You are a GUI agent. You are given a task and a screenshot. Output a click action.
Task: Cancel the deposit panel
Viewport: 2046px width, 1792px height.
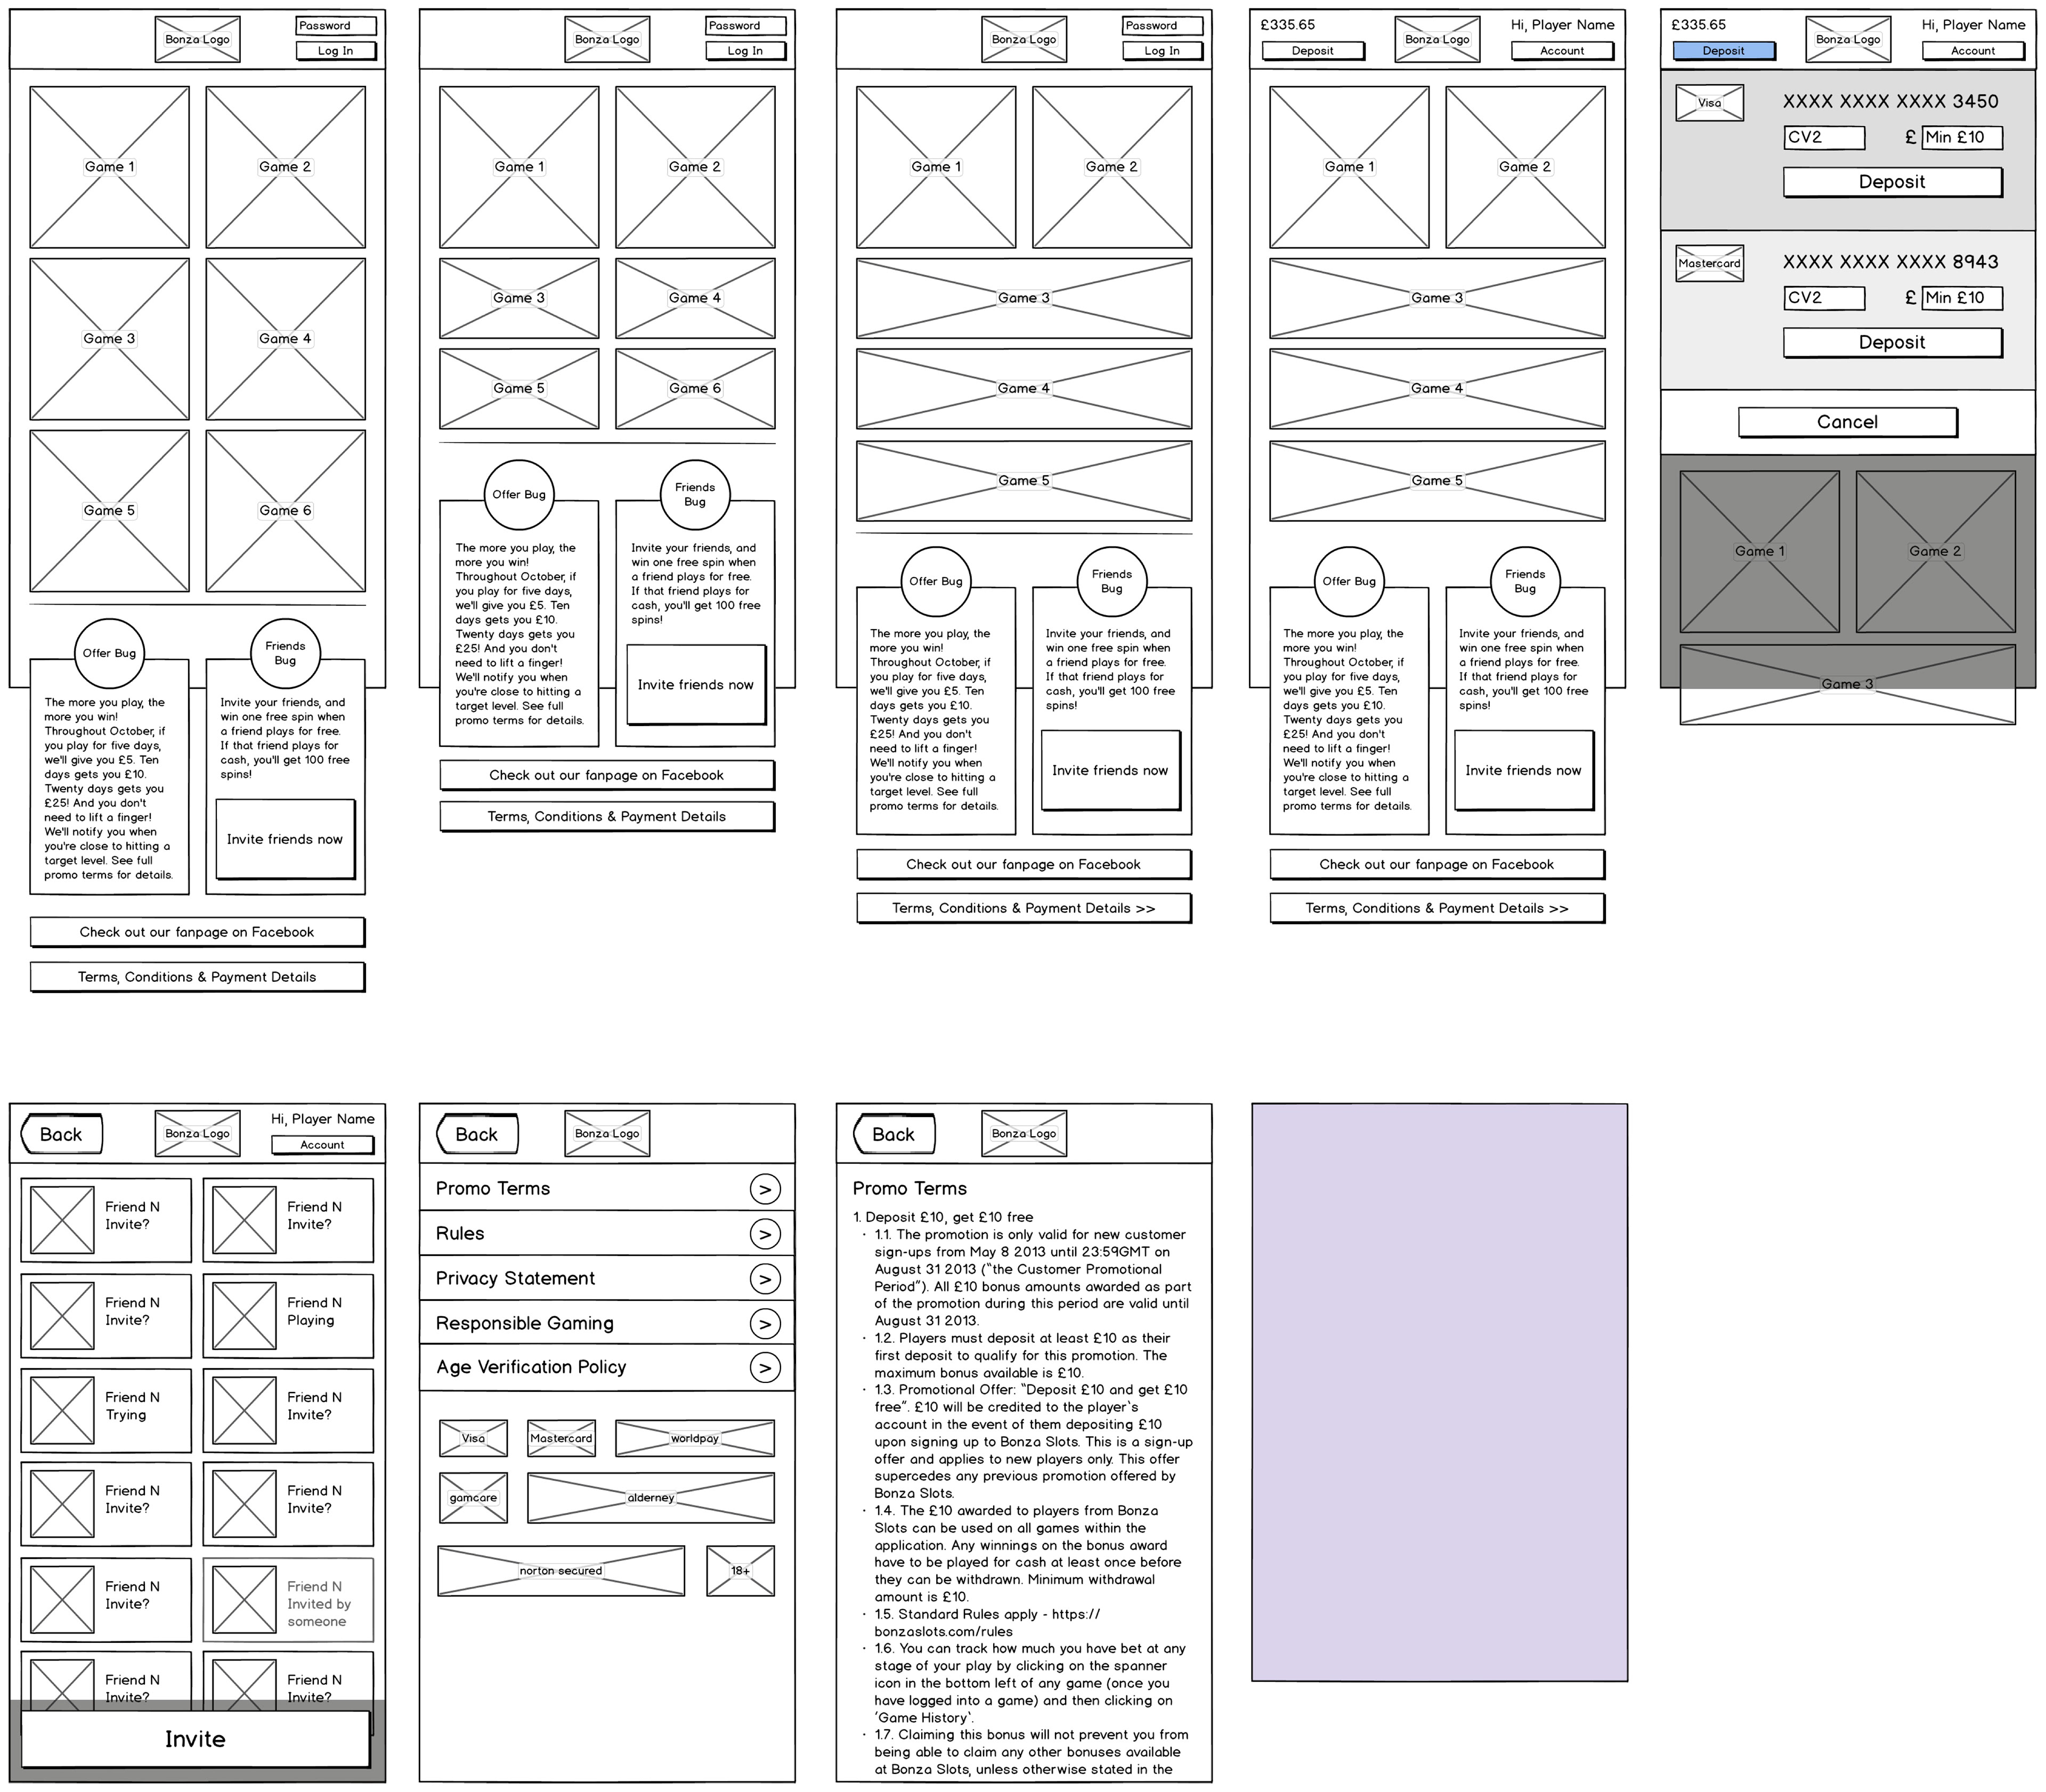(1847, 422)
